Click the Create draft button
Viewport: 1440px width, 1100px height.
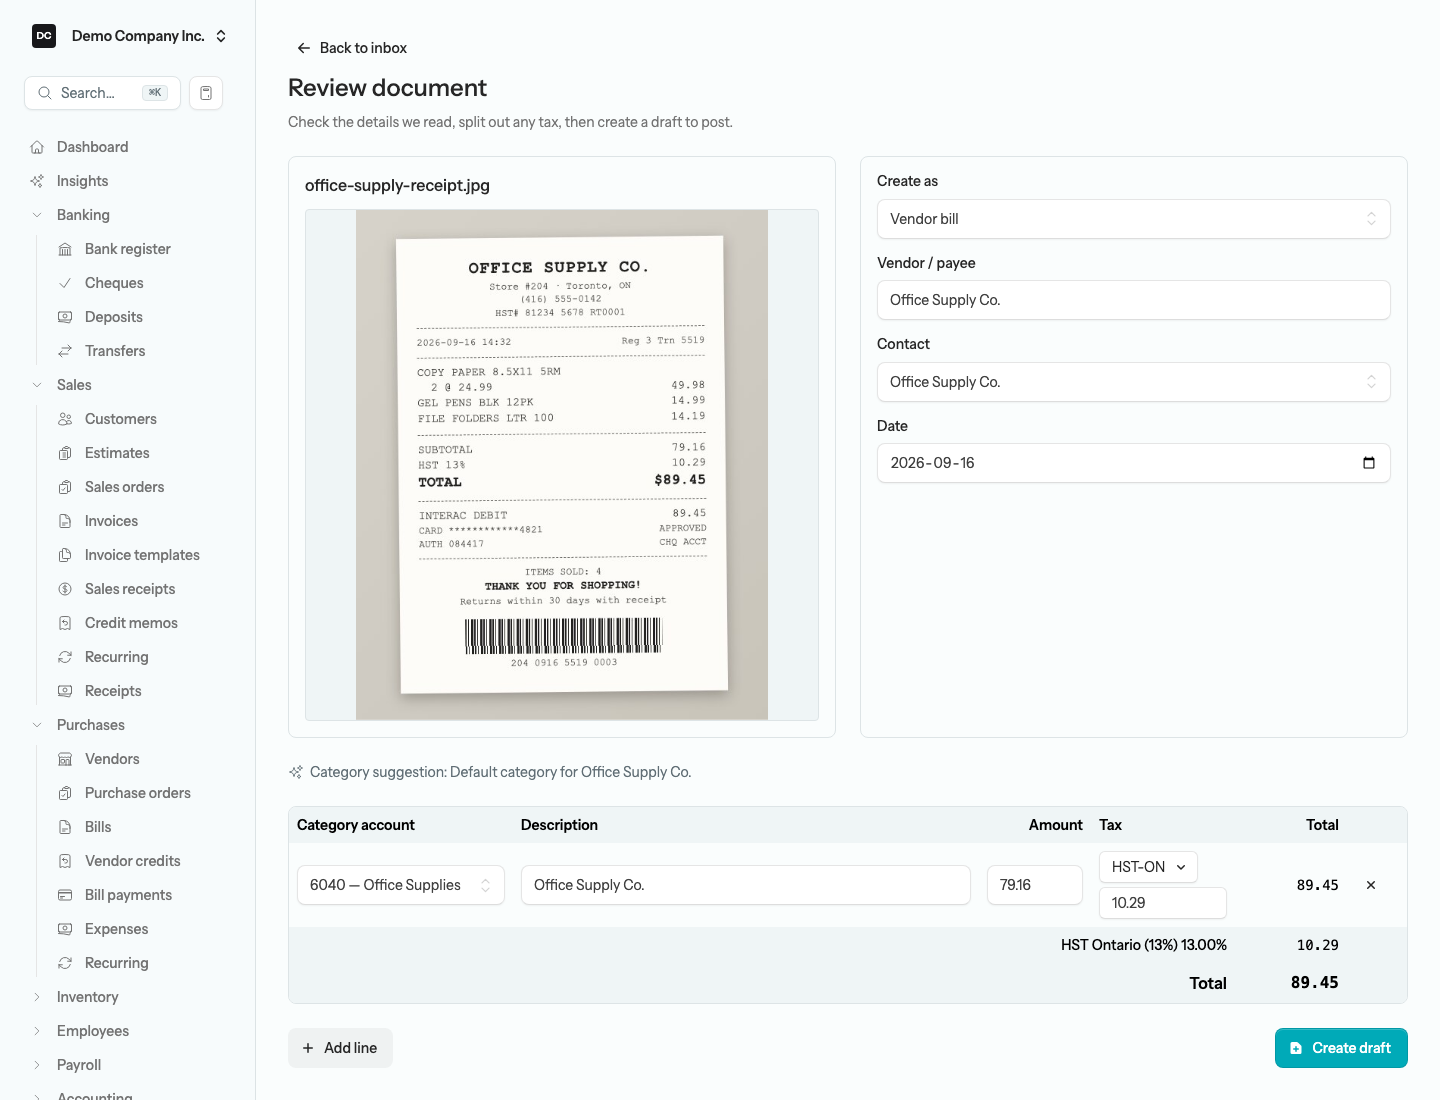pos(1341,1048)
